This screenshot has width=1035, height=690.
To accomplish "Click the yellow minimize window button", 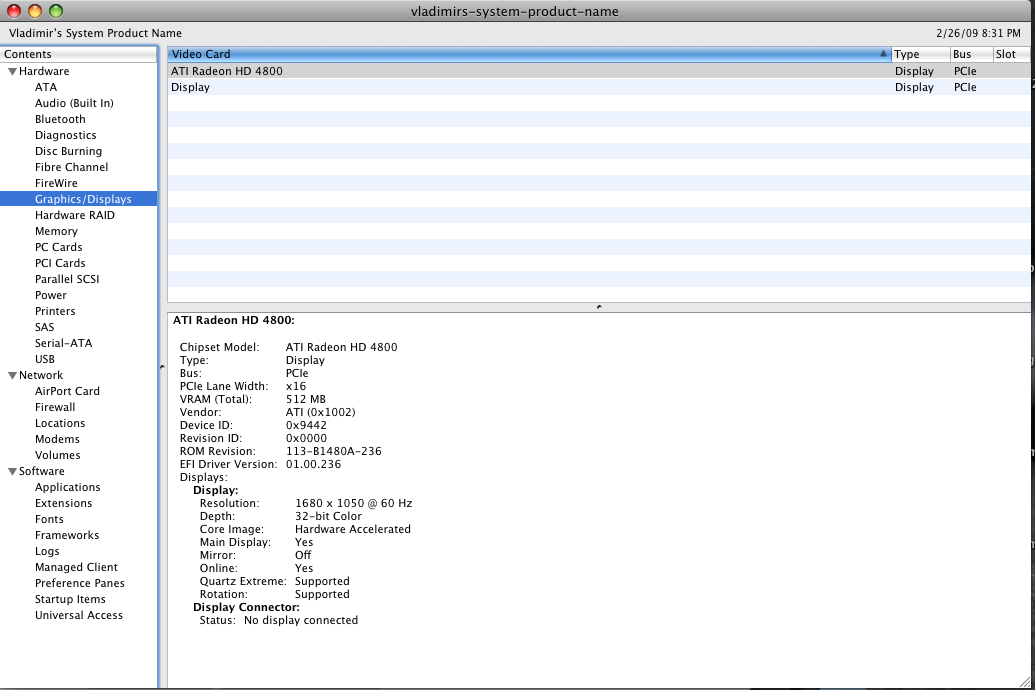I will click(34, 11).
